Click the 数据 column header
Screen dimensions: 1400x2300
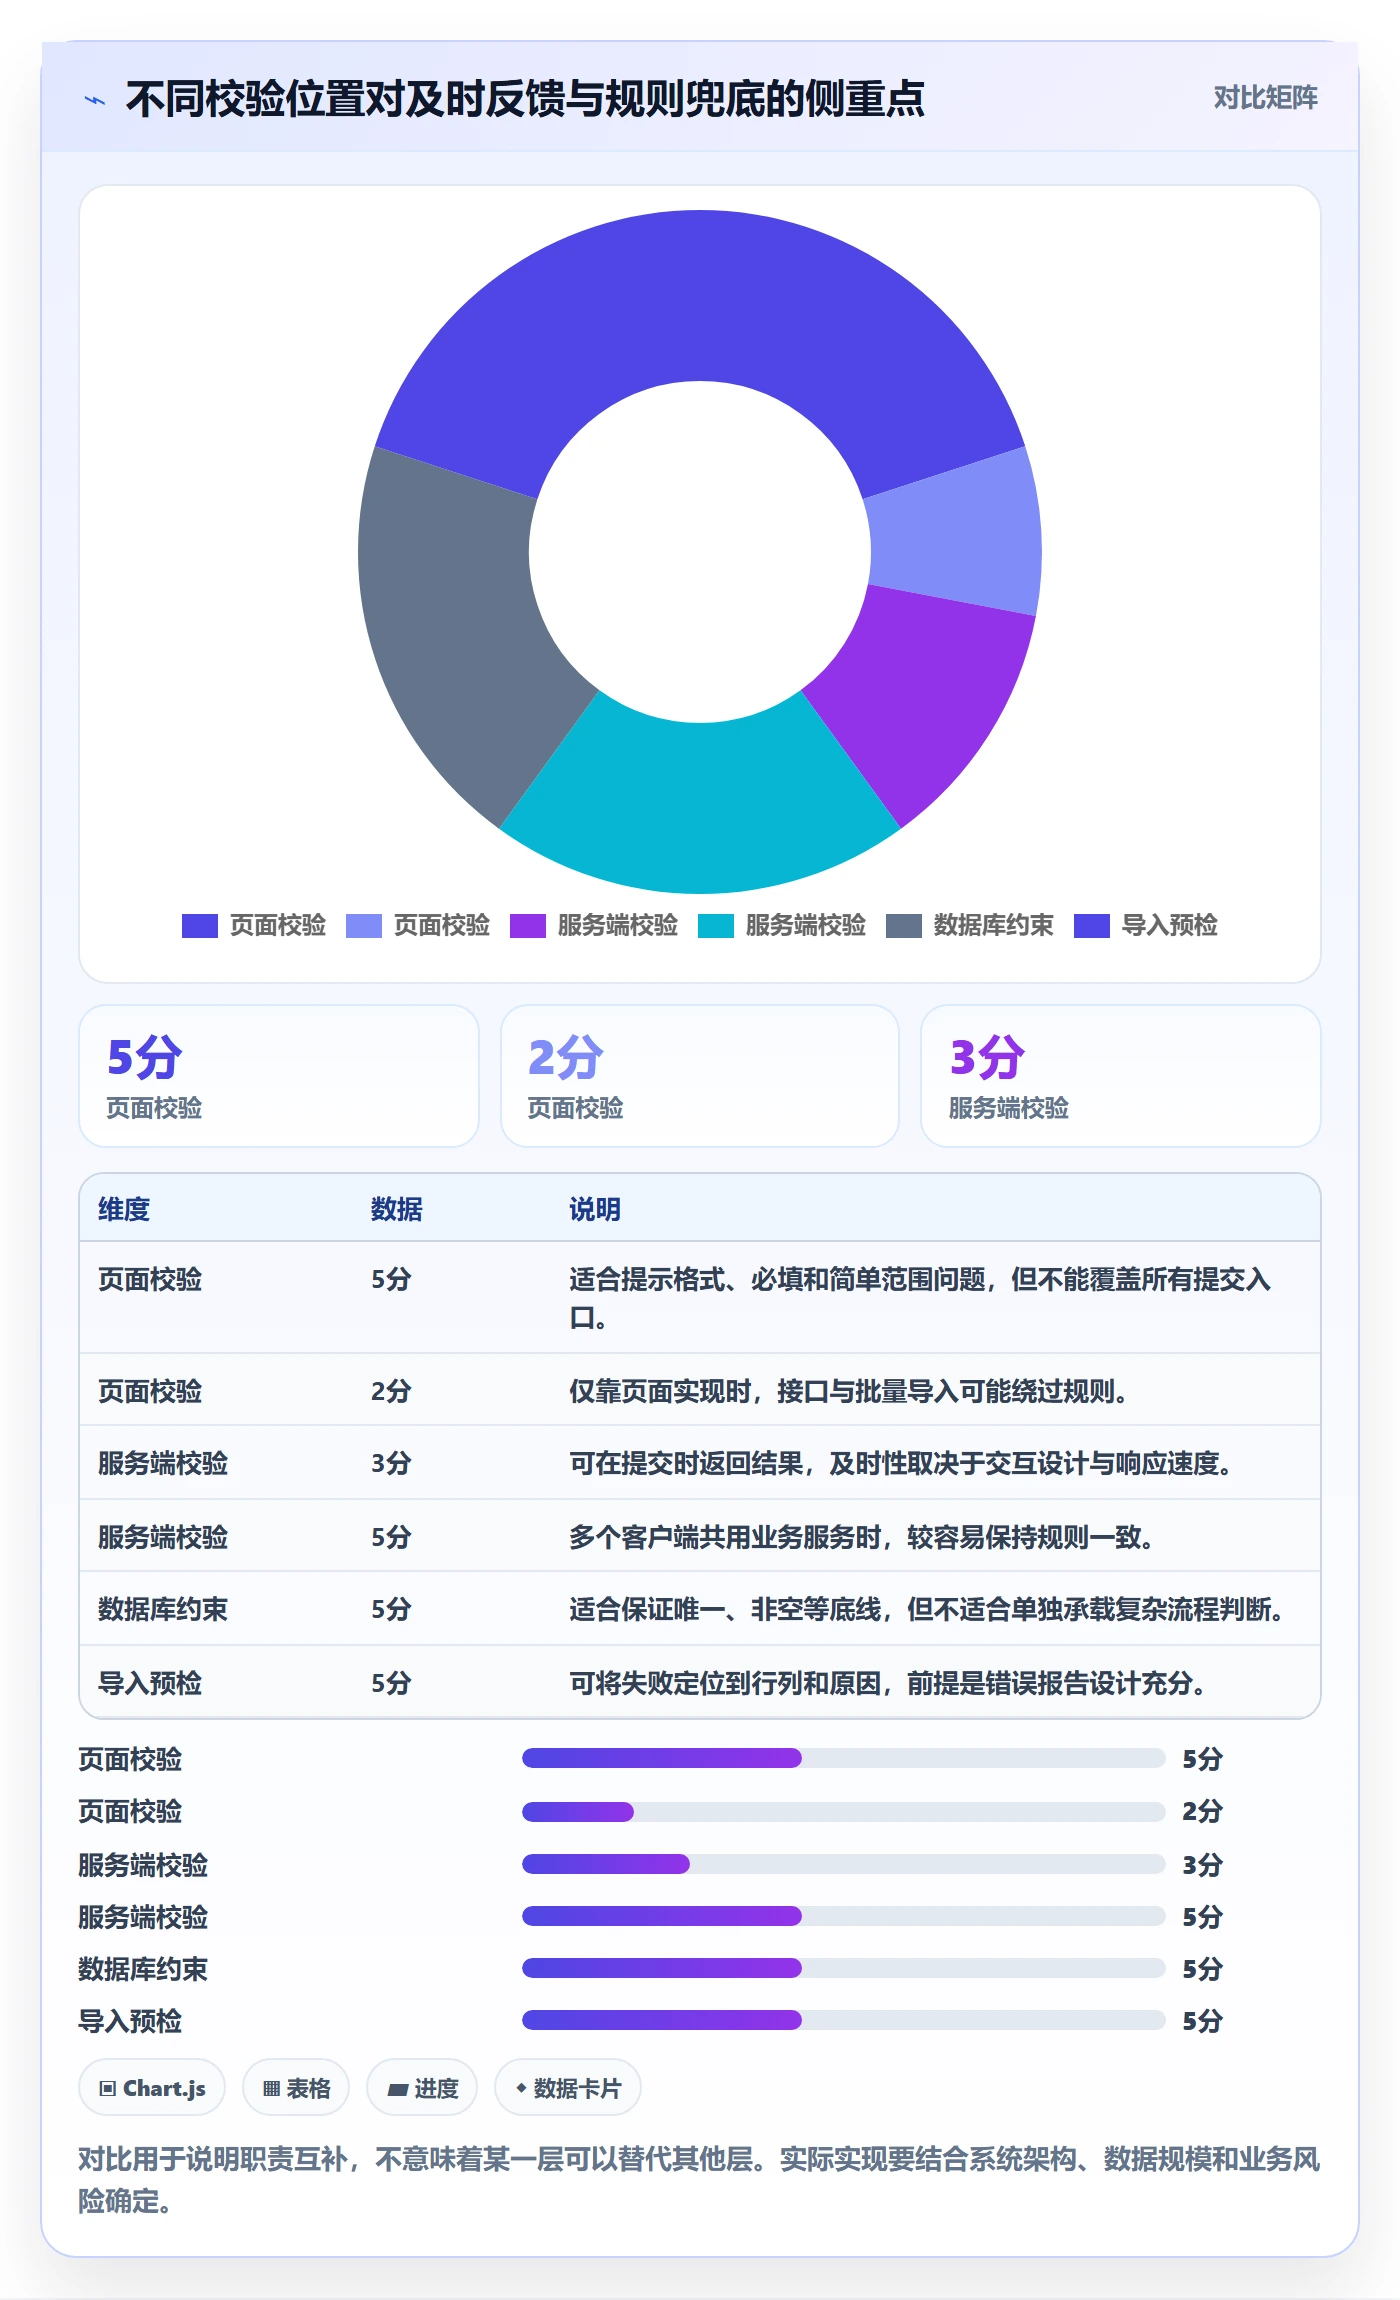click(x=396, y=1209)
